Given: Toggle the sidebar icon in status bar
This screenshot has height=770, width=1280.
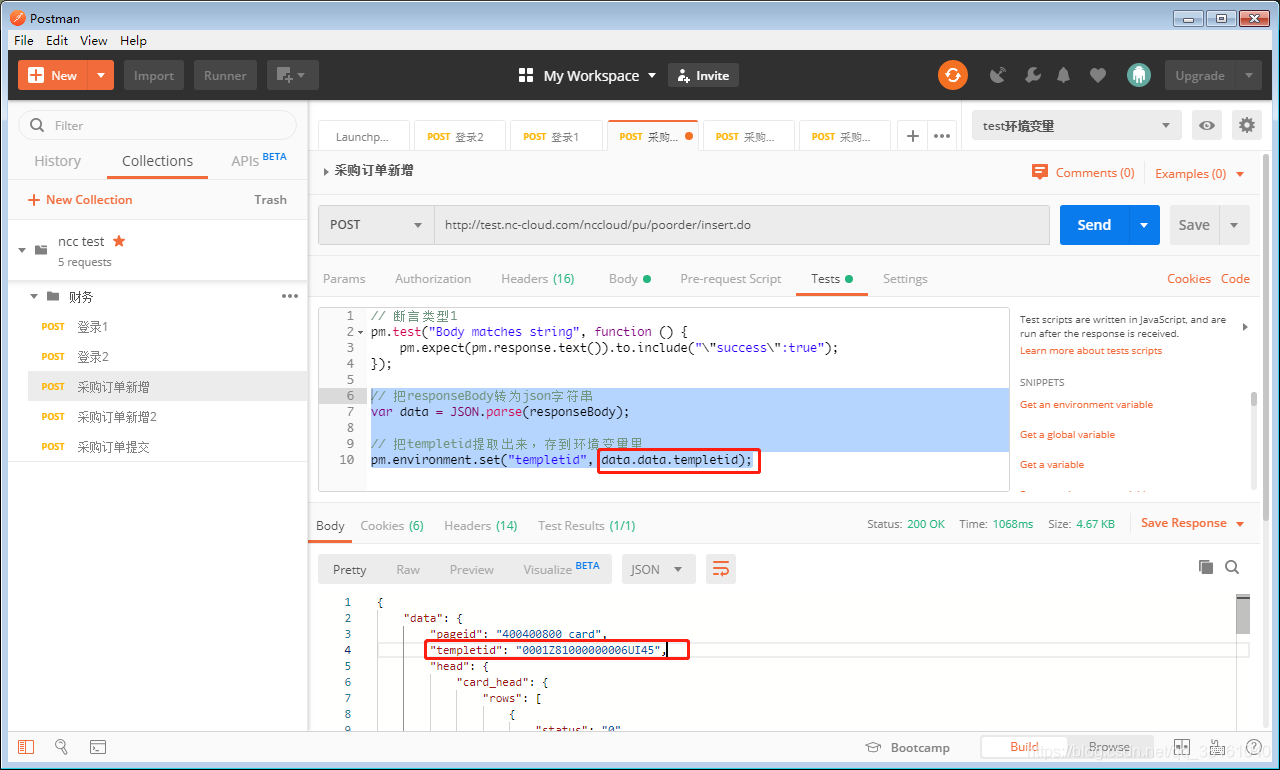Looking at the screenshot, I should (26, 747).
